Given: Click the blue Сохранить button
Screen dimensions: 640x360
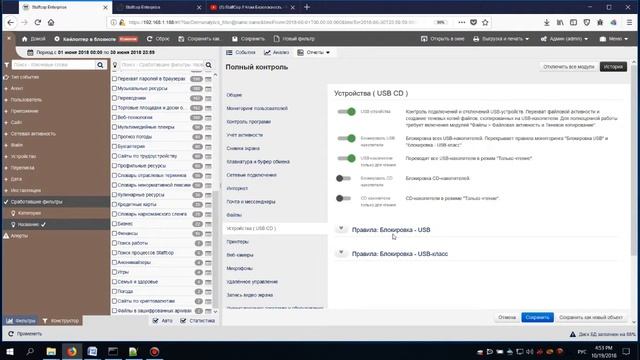Looking at the screenshot, I should pos(537,317).
